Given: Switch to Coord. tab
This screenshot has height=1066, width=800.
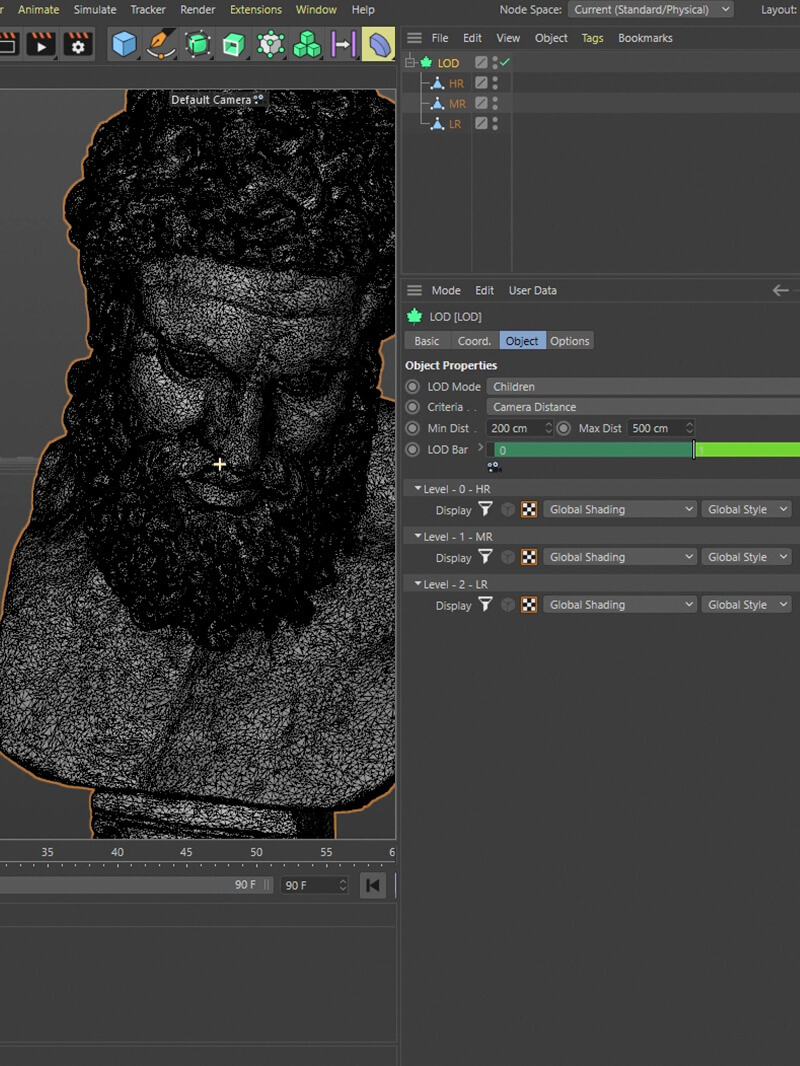Looking at the screenshot, I should coord(474,341).
